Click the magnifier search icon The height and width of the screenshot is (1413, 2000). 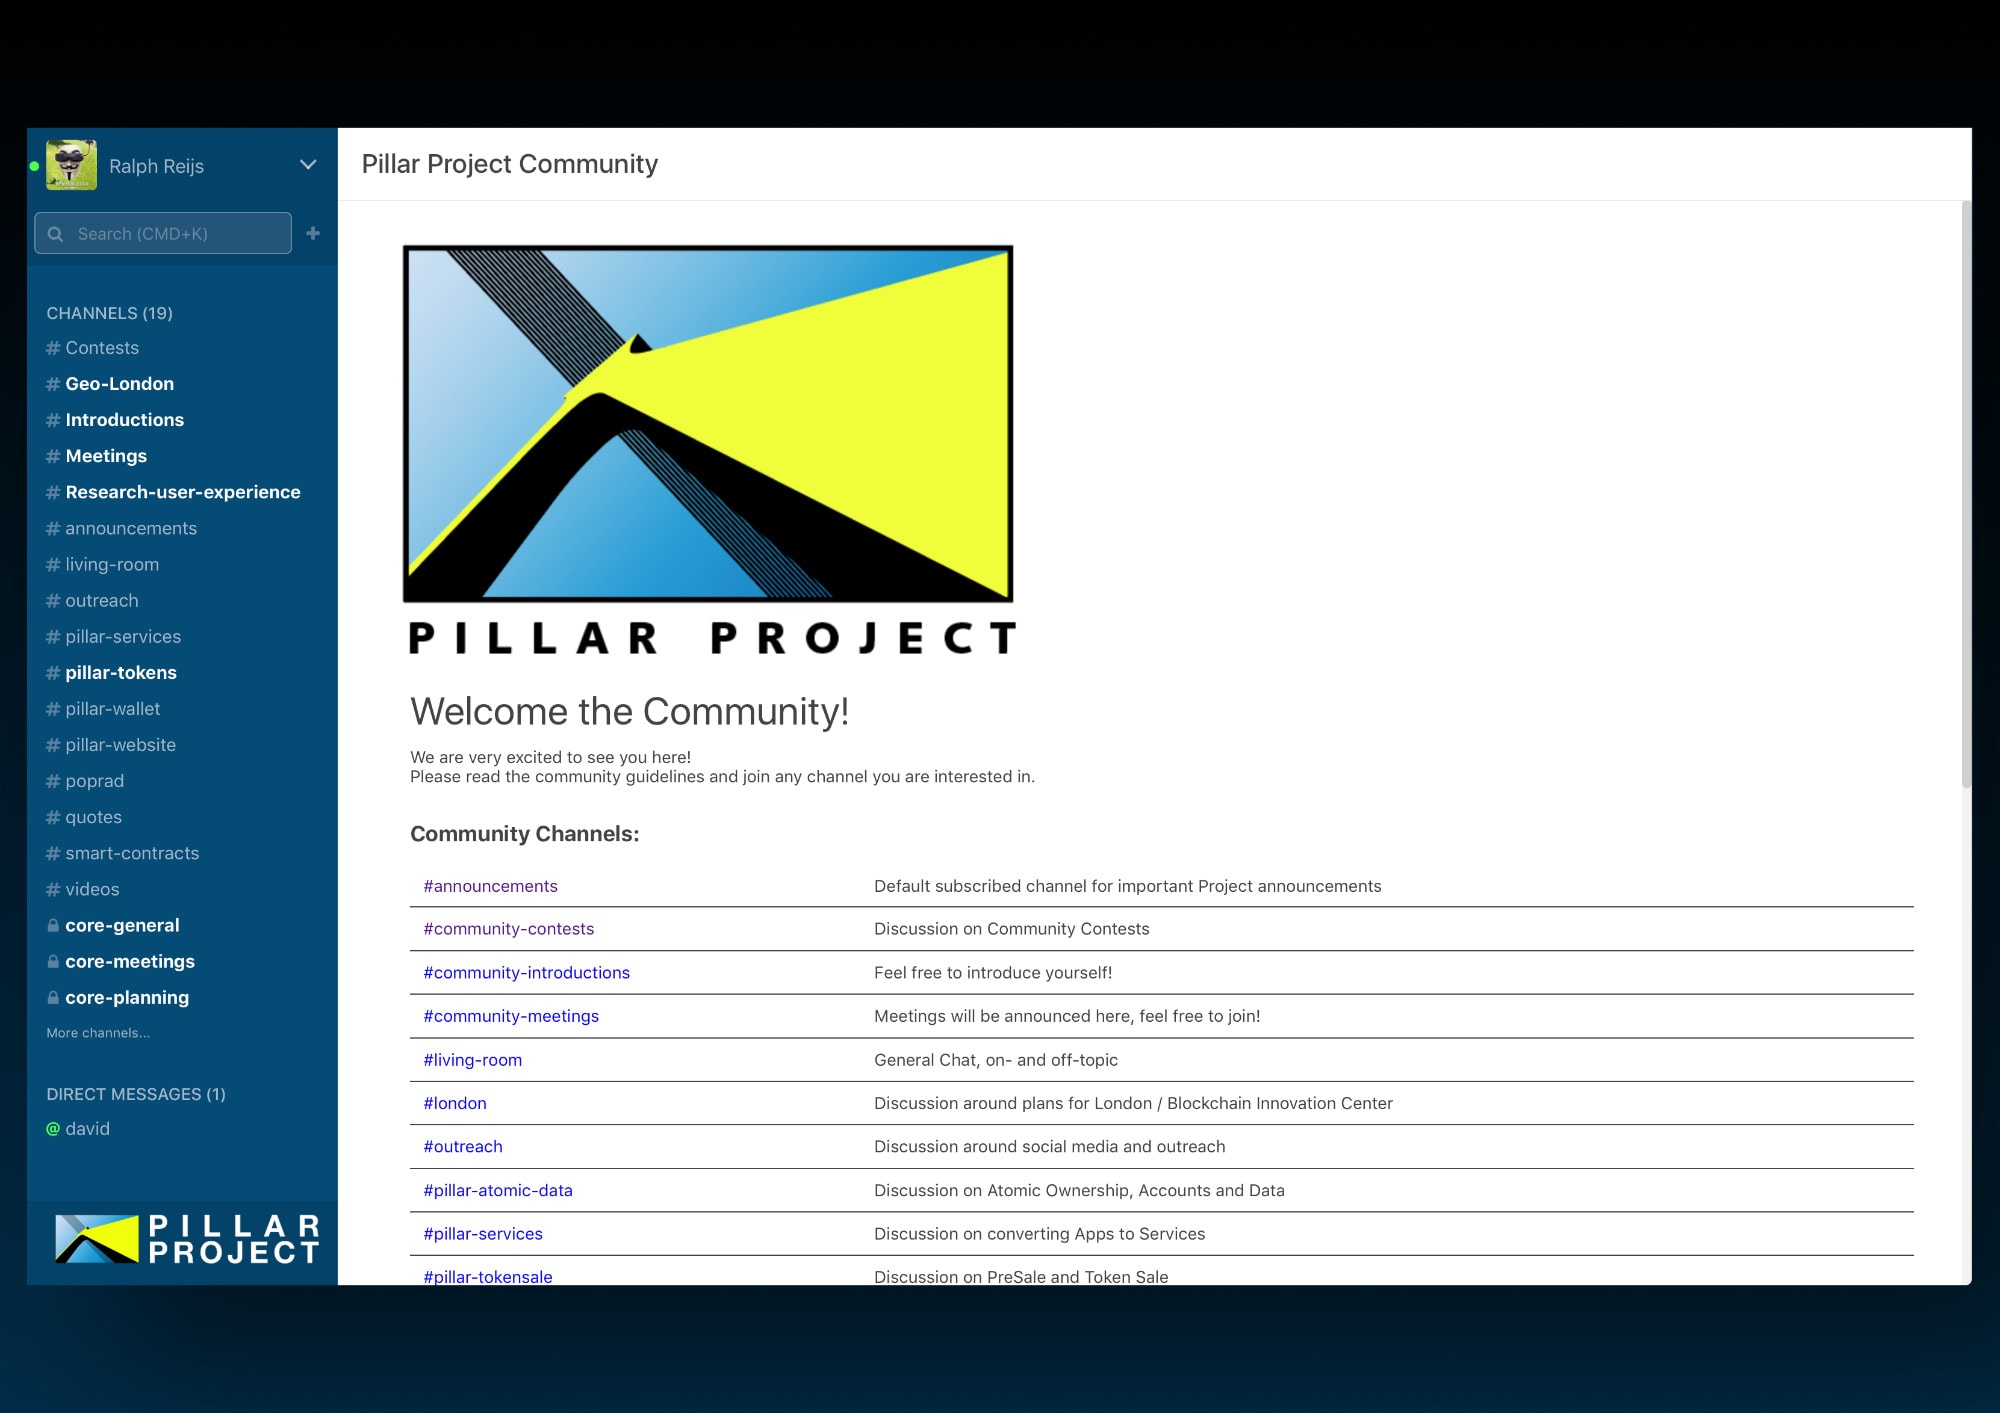pos(56,234)
